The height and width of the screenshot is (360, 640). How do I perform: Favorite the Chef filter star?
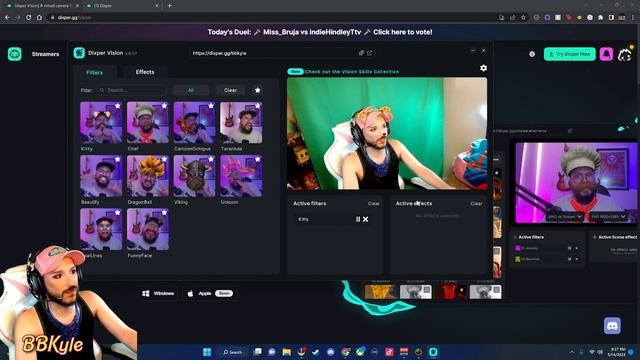[x=164, y=106]
